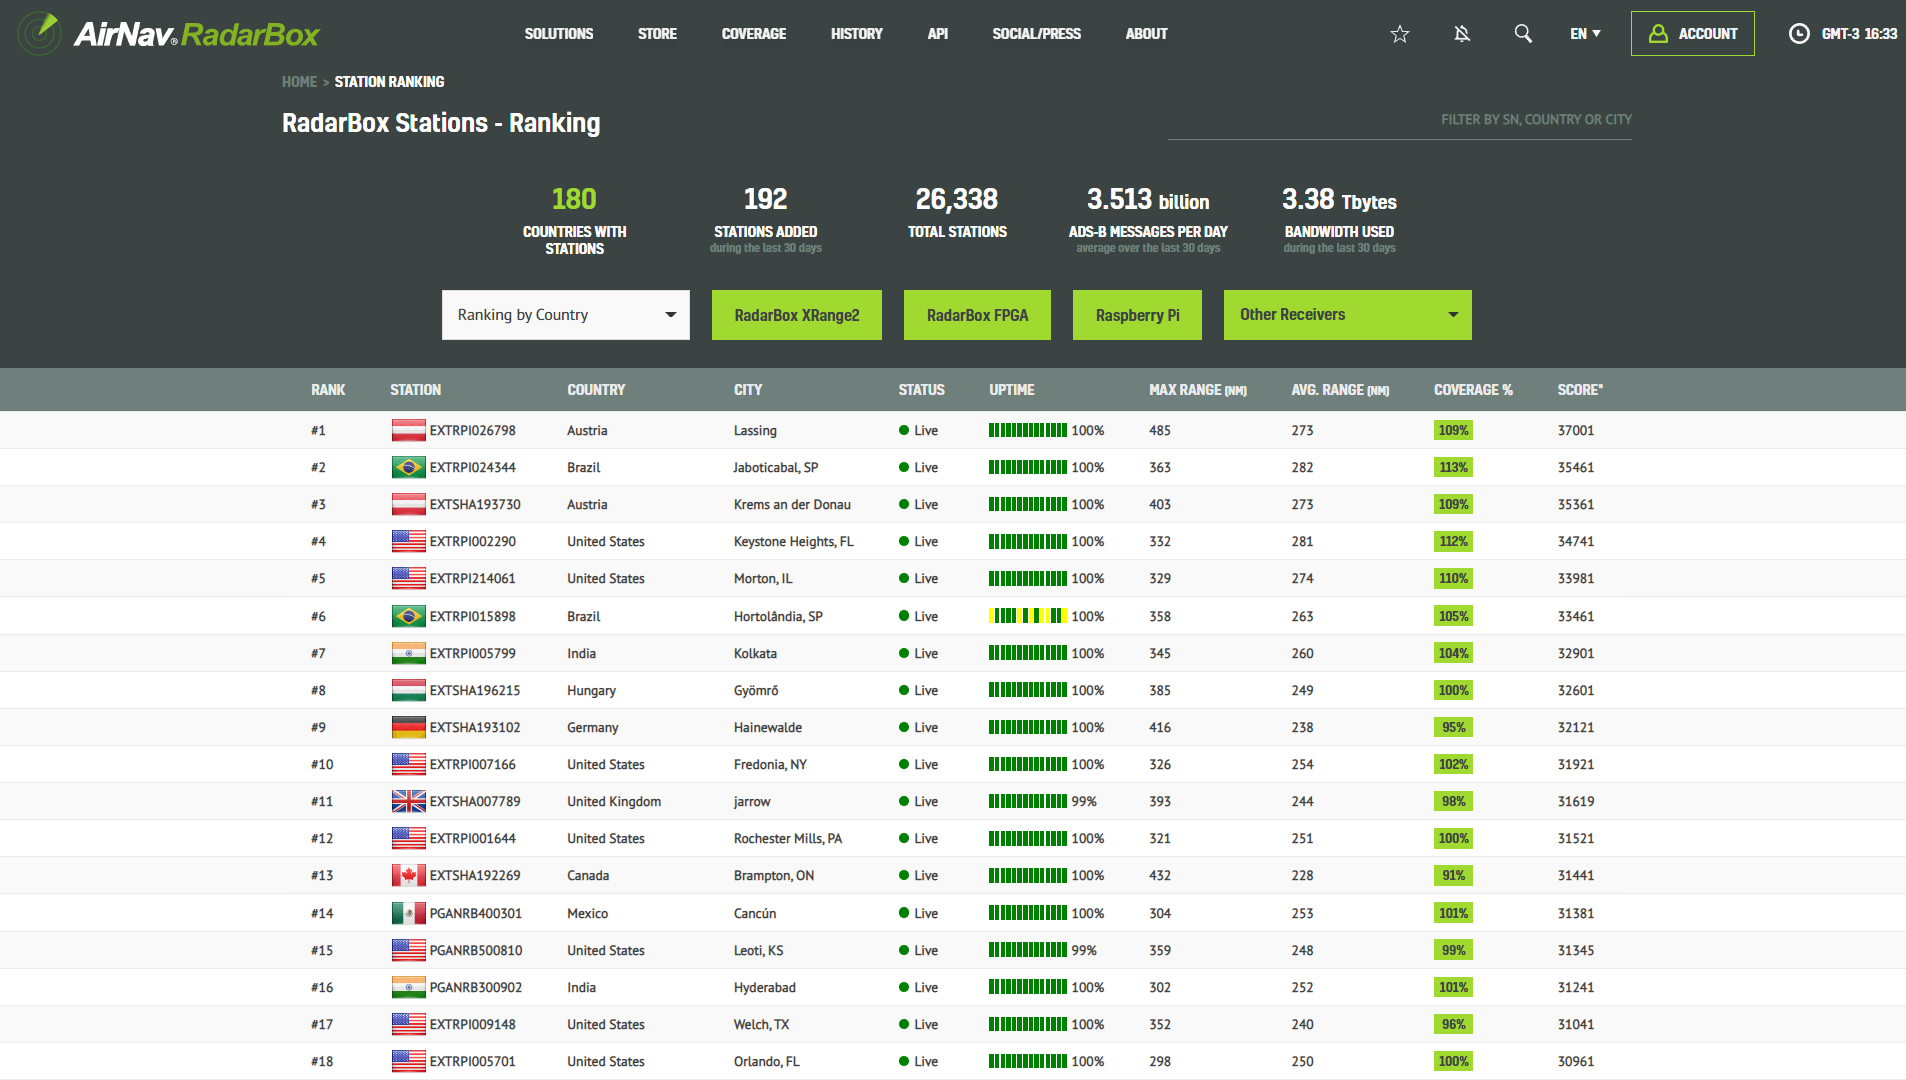Click the US flag for EXTRPI001644
The width and height of the screenshot is (1906, 1080).
click(x=408, y=839)
